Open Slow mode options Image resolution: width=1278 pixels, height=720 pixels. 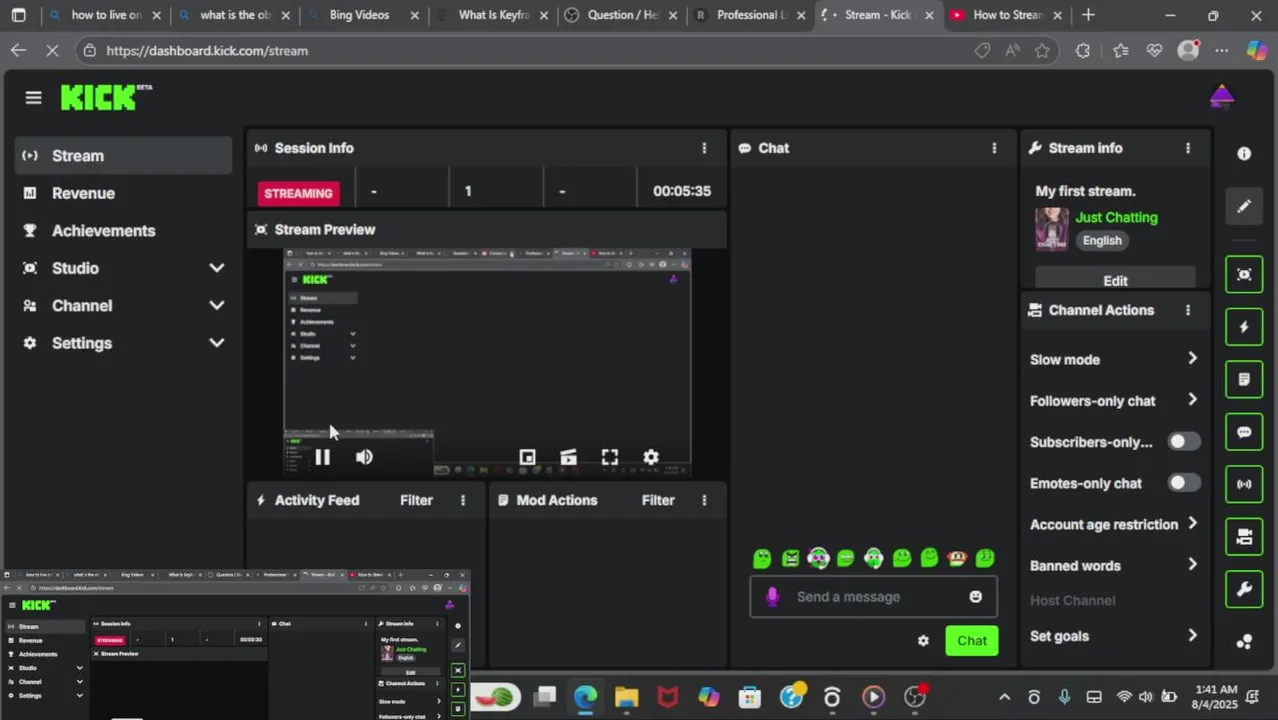(1114, 360)
